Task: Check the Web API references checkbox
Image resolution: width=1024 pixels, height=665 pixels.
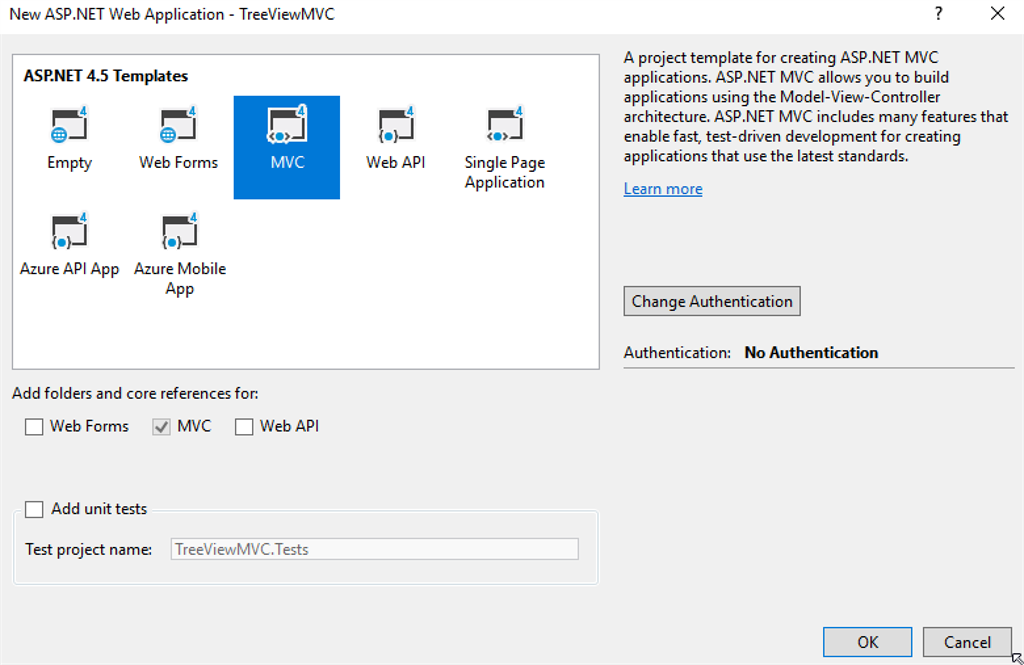Action: 244,427
